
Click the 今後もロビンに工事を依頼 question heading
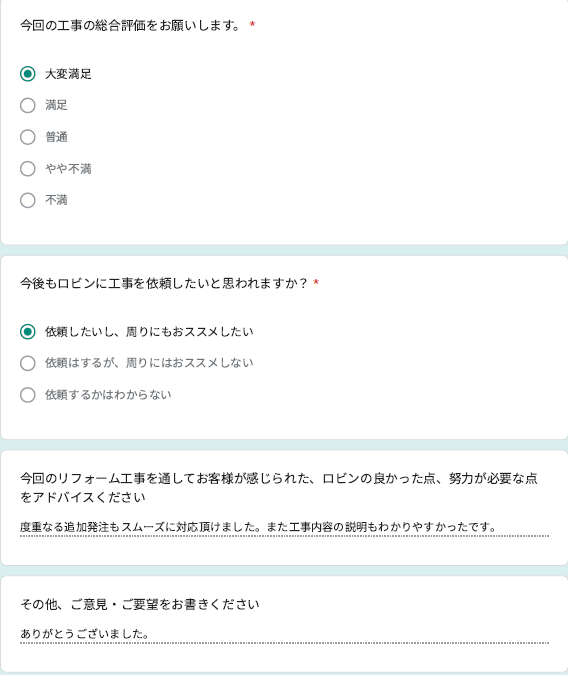click(164, 283)
